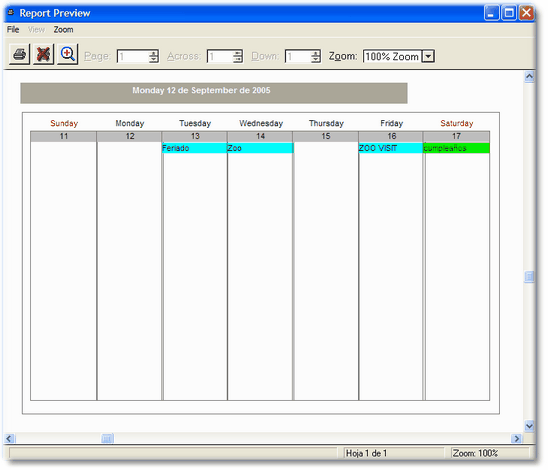The image size is (548, 470).
Task: Click the horizontal scrollbar thumb
Action: [x=107, y=438]
